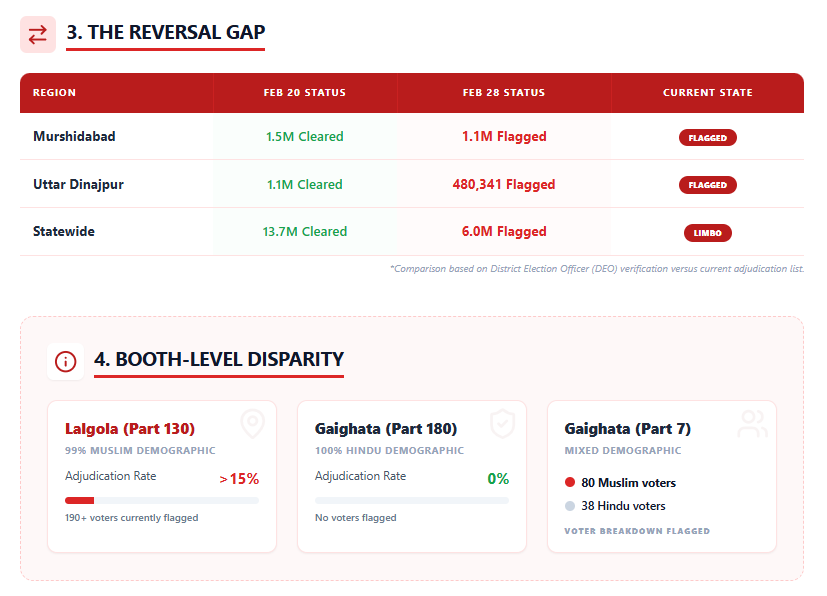Image resolution: width=827 pixels, height=596 pixels.
Task: Click the users icon in Gaighata Part 7
Action: (x=752, y=424)
